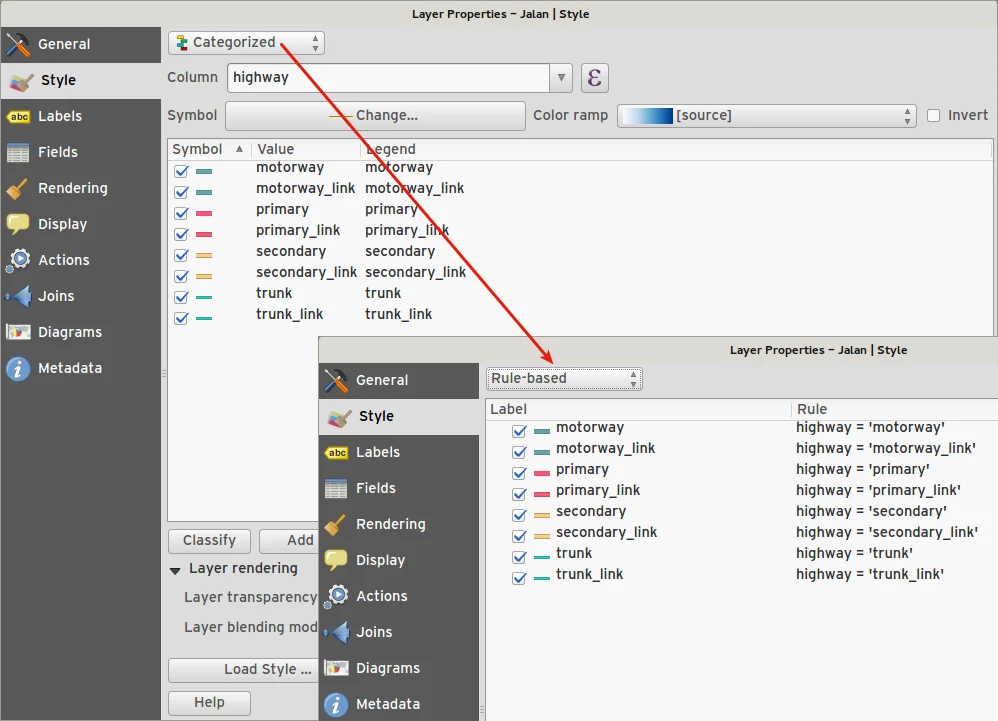The height and width of the screenshot is (721, 998).
Task: Click the Column field containing highway
Action: [388, 78]
